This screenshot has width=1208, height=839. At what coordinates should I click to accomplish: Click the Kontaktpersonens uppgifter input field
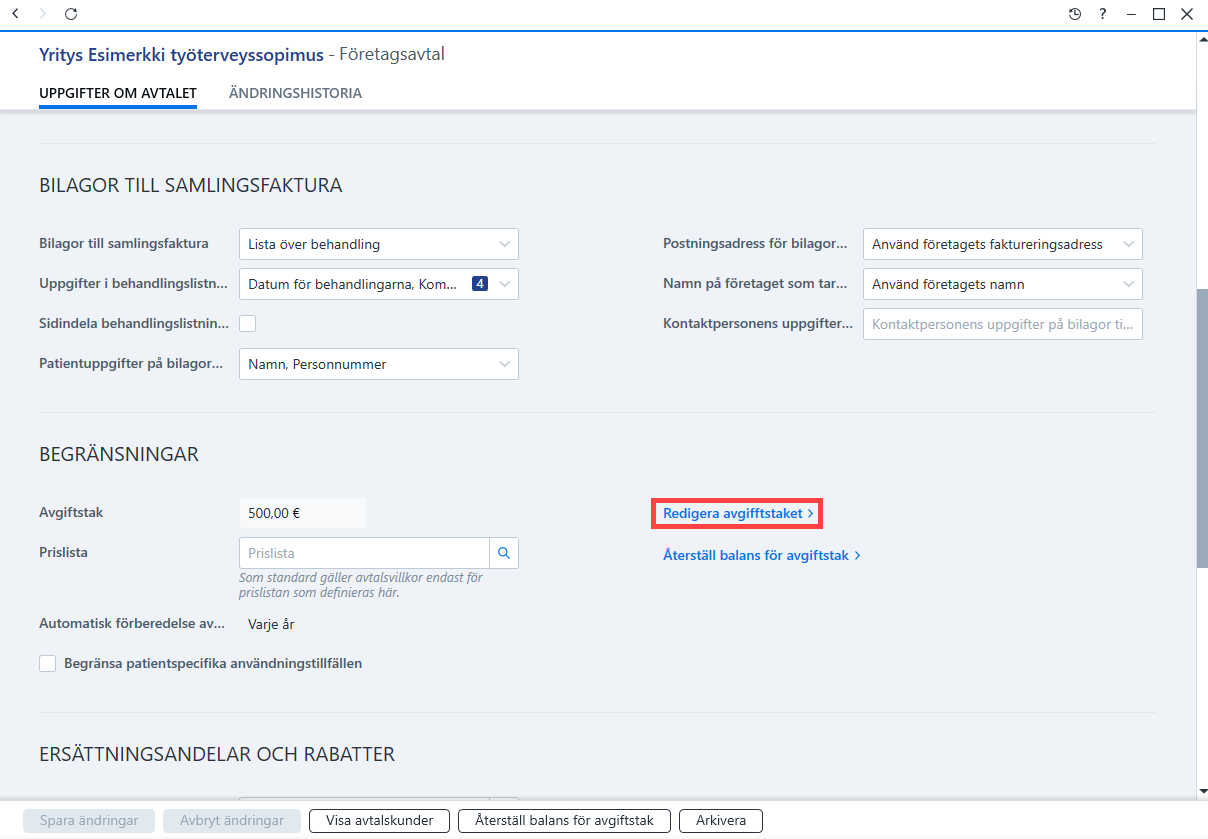(1003, 324)
